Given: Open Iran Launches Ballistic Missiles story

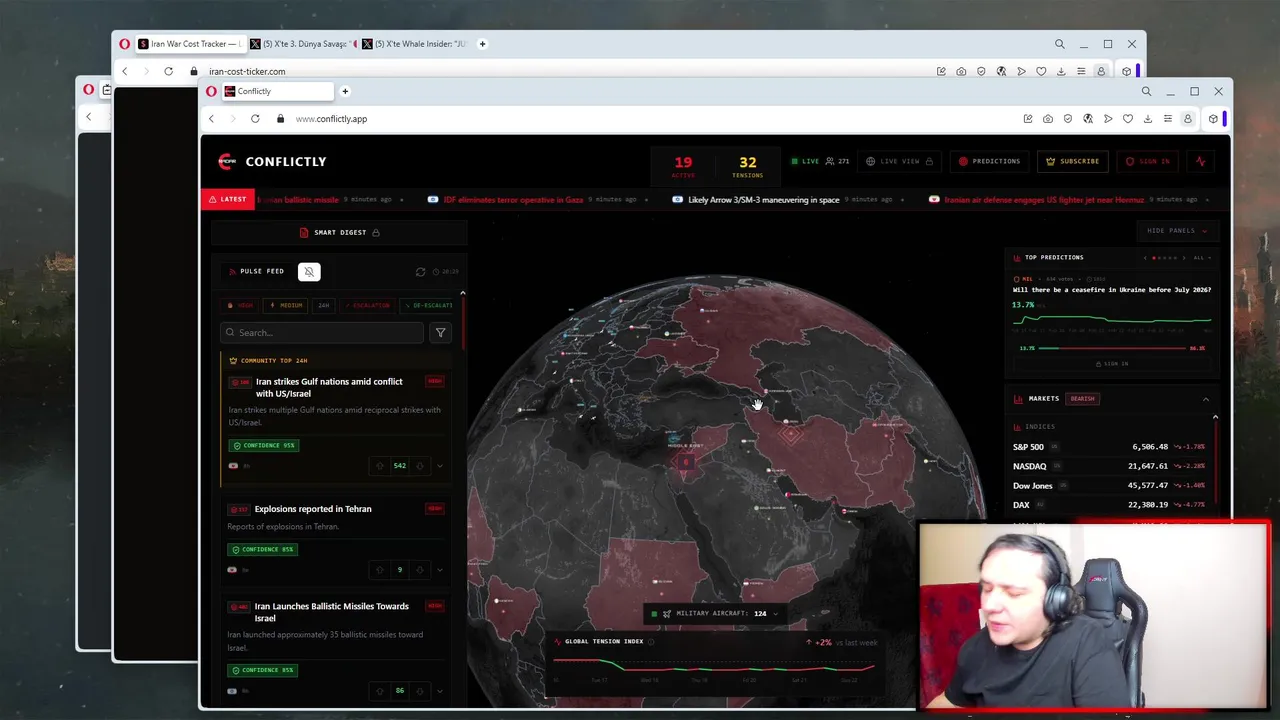Looking at the screenshot, I should tap(331, 612).
